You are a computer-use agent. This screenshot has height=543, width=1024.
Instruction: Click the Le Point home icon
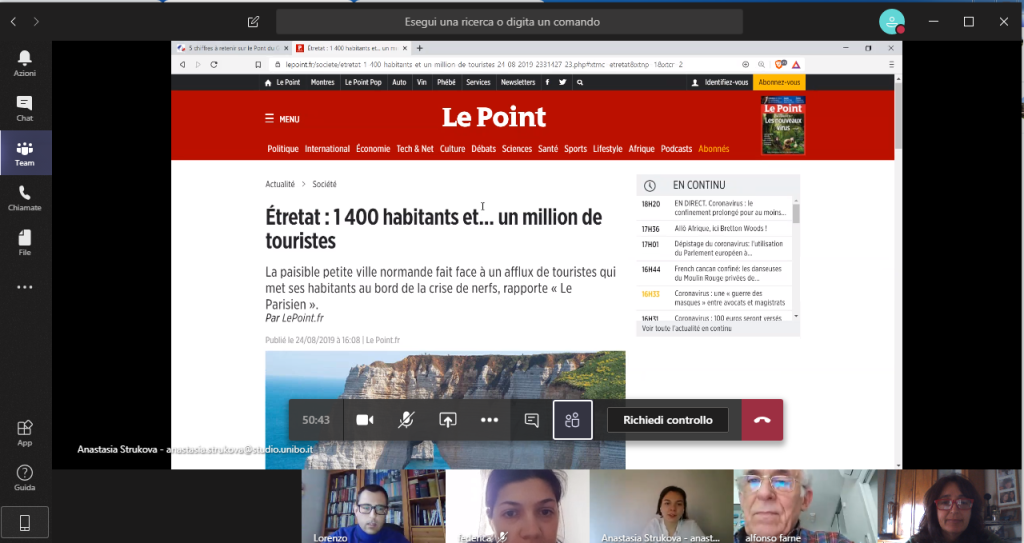[x=268, y=82]
